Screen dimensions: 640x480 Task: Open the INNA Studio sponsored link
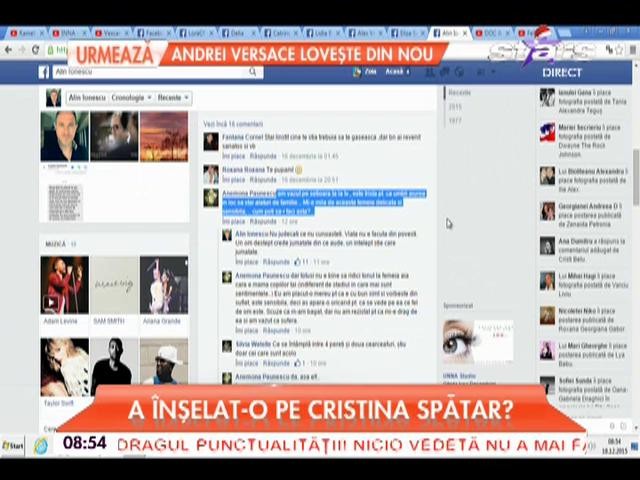[x=459, y=376]
